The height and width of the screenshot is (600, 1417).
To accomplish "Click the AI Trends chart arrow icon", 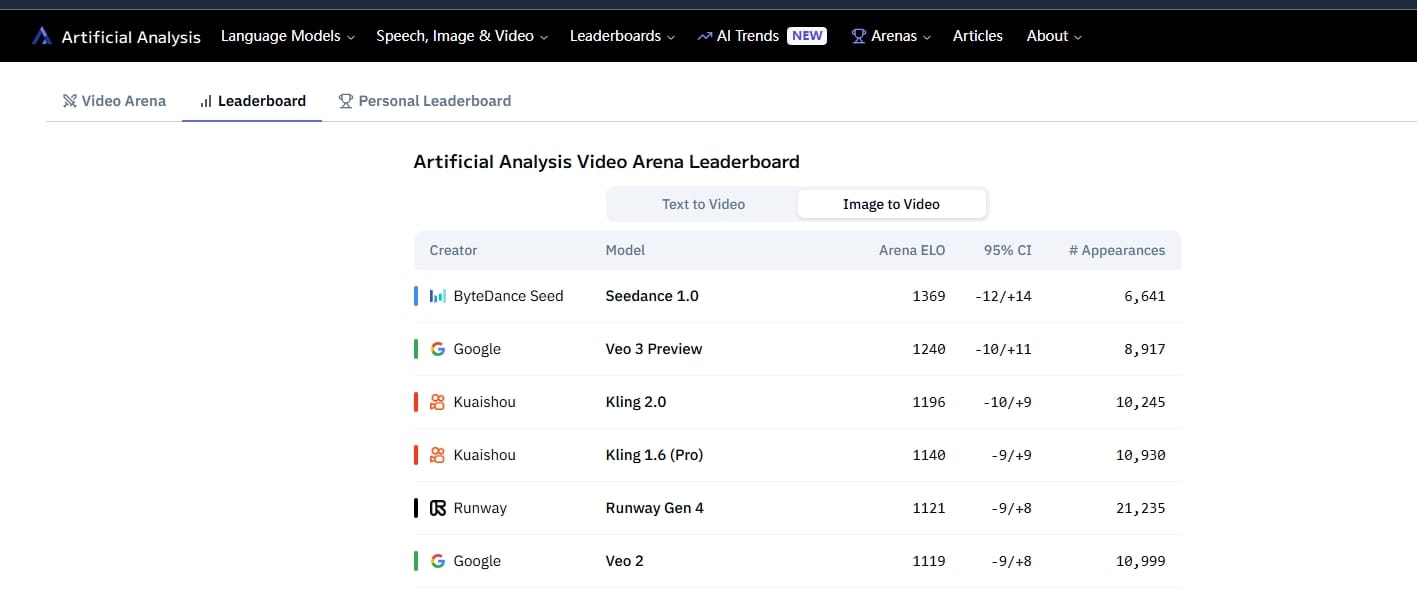I will 705,36.
